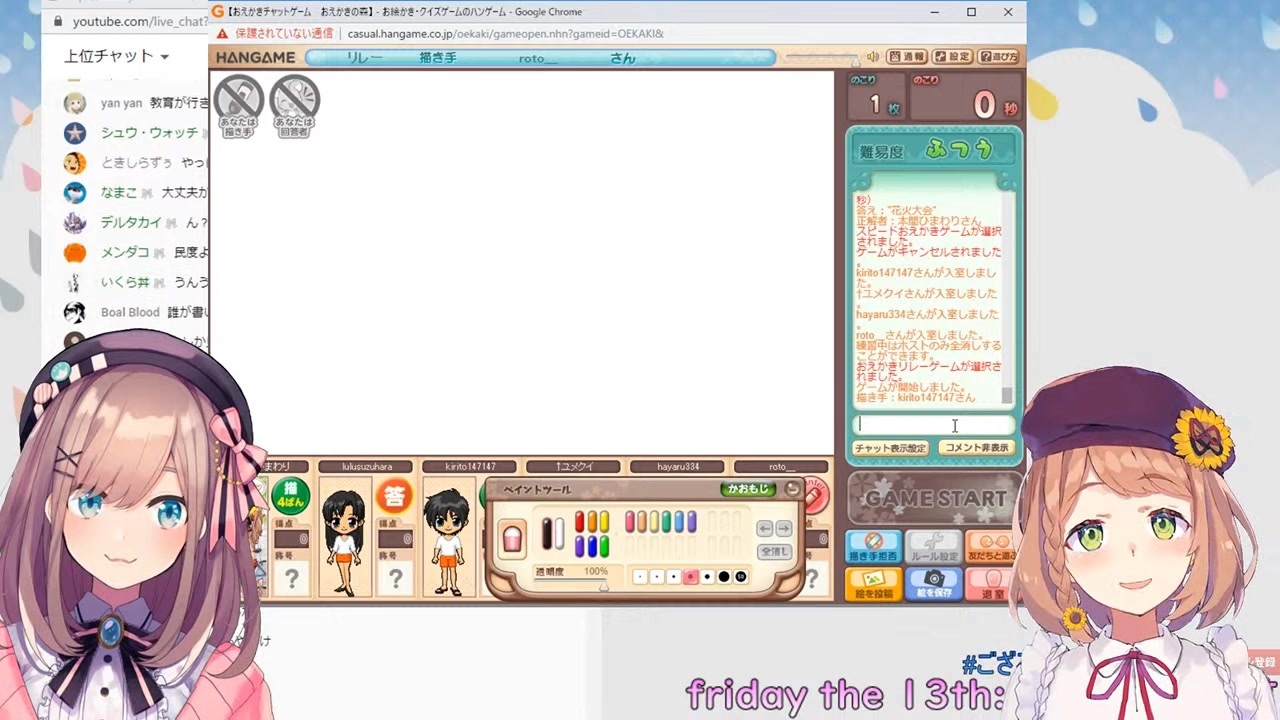This screenshot has width=1280, height=720.
Task: Click the HANGAME logo
Action: coord(255,57)
